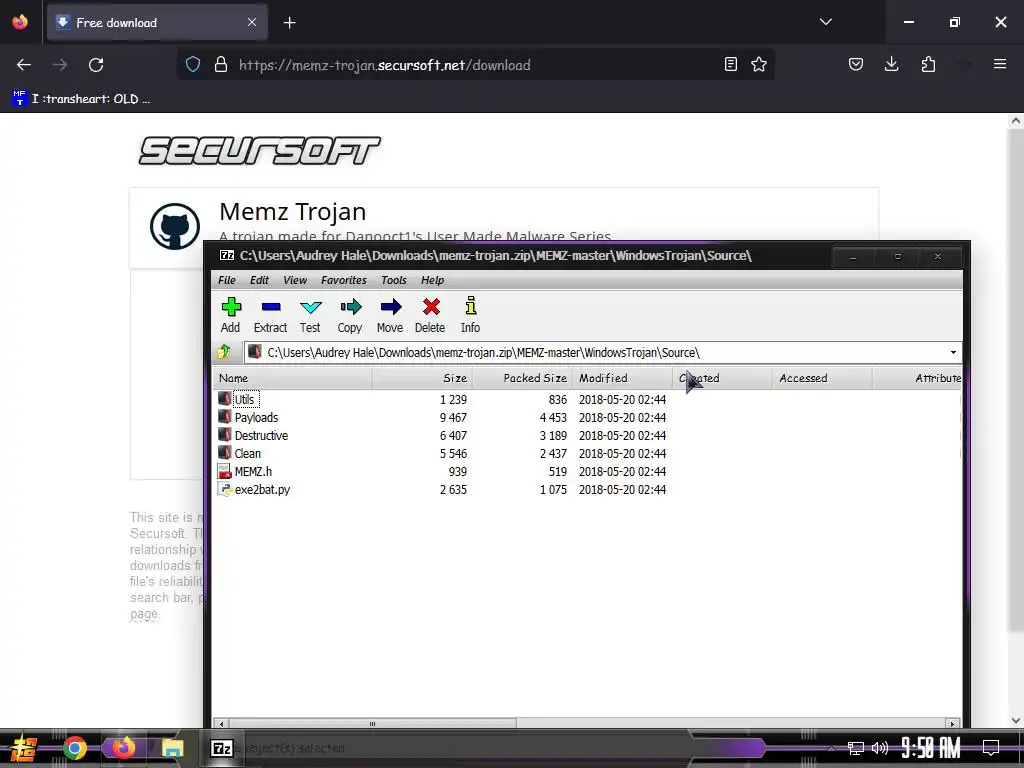Open the Firefox extensions icon
This screenshot has width=1024, height=768.
(x=928, y=64)
